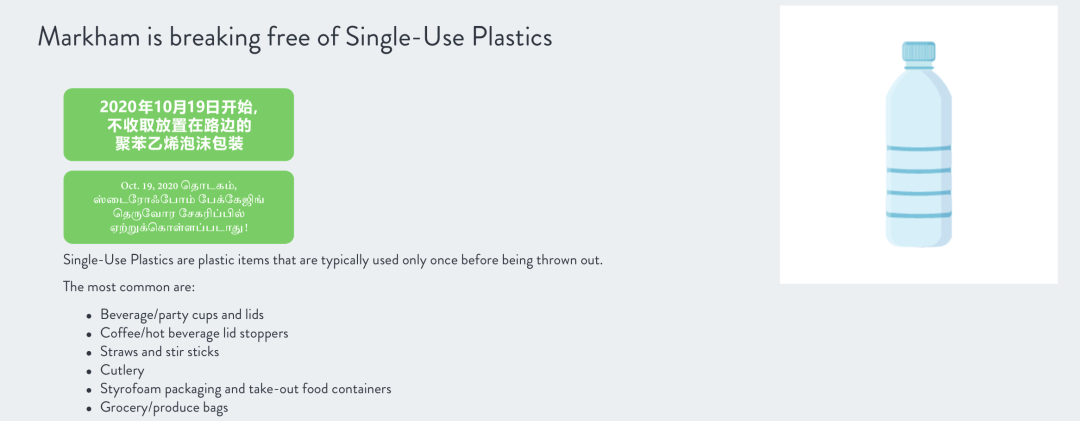Image resolution: width=1080 pixels, height=421 pixels.
Task: Click the bottle's ribbed stripe section
Action: point(919,181)
